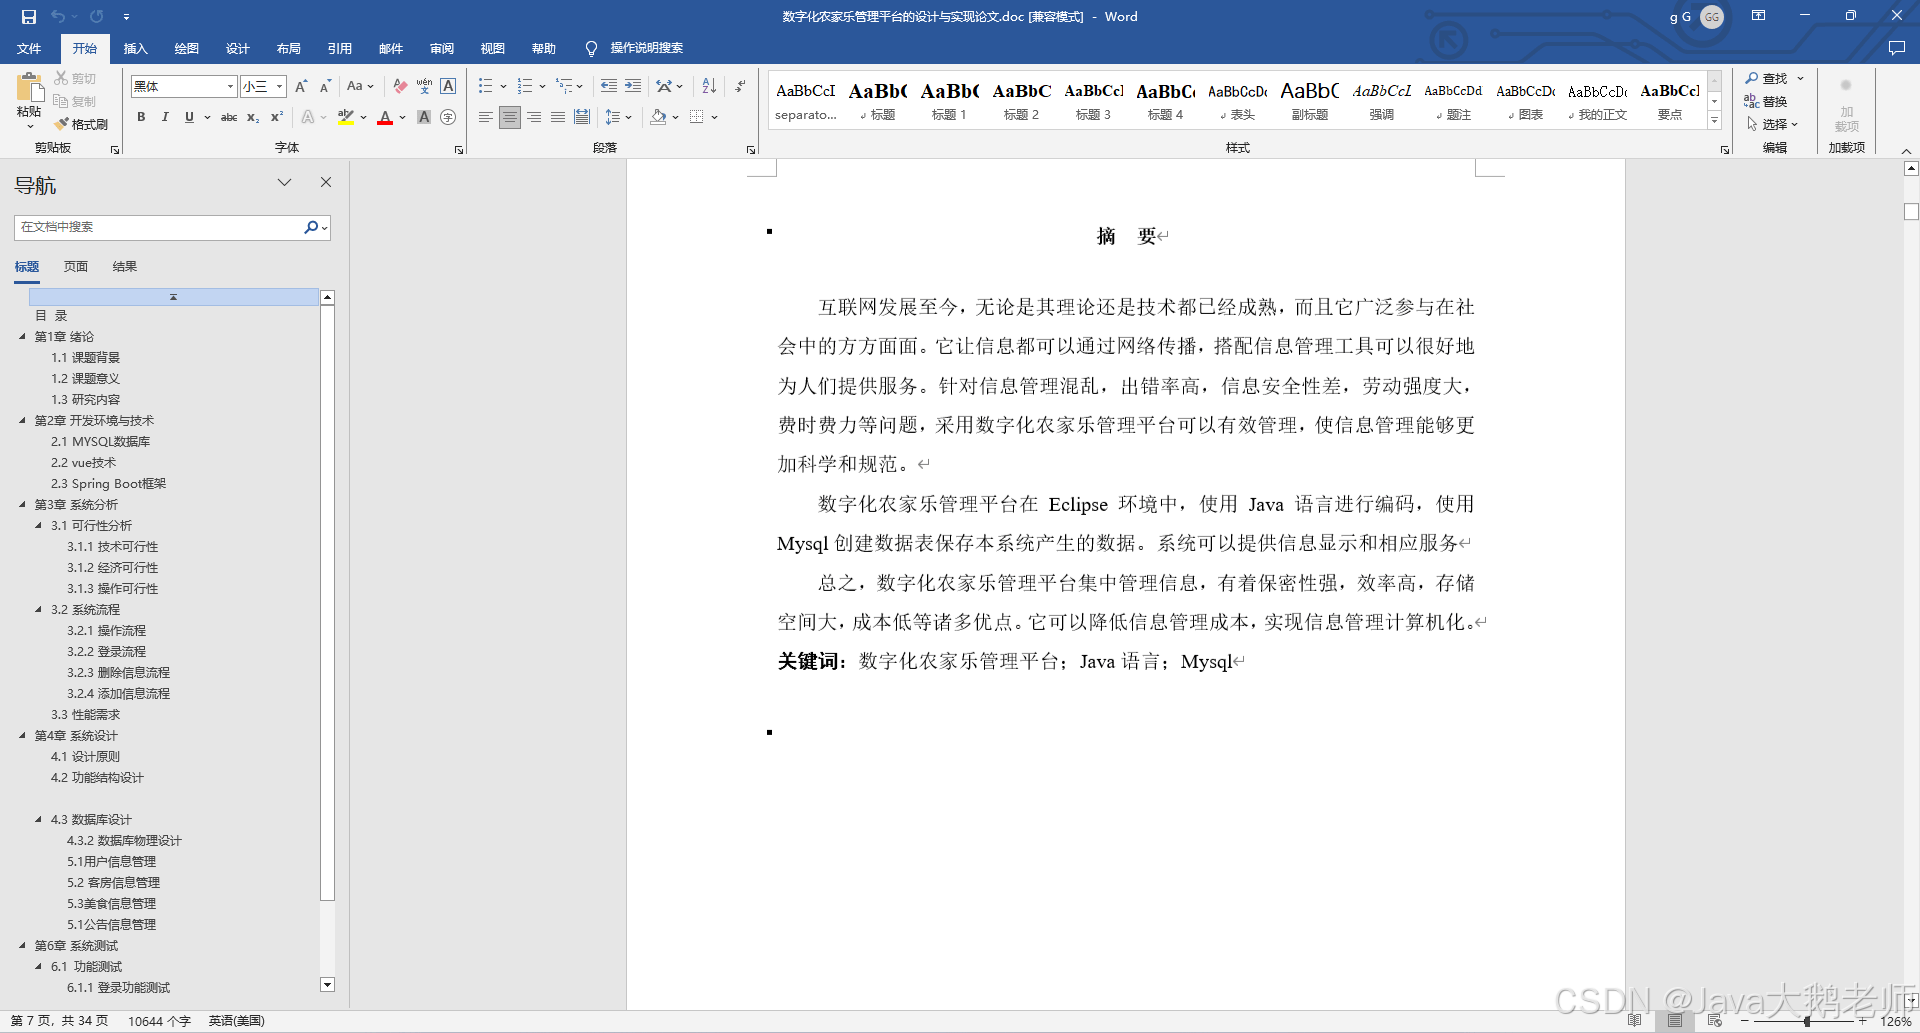Switch to the 页面 navigation tab
The width and height of the screenshot is (1920, 1033).
point(75,266)
